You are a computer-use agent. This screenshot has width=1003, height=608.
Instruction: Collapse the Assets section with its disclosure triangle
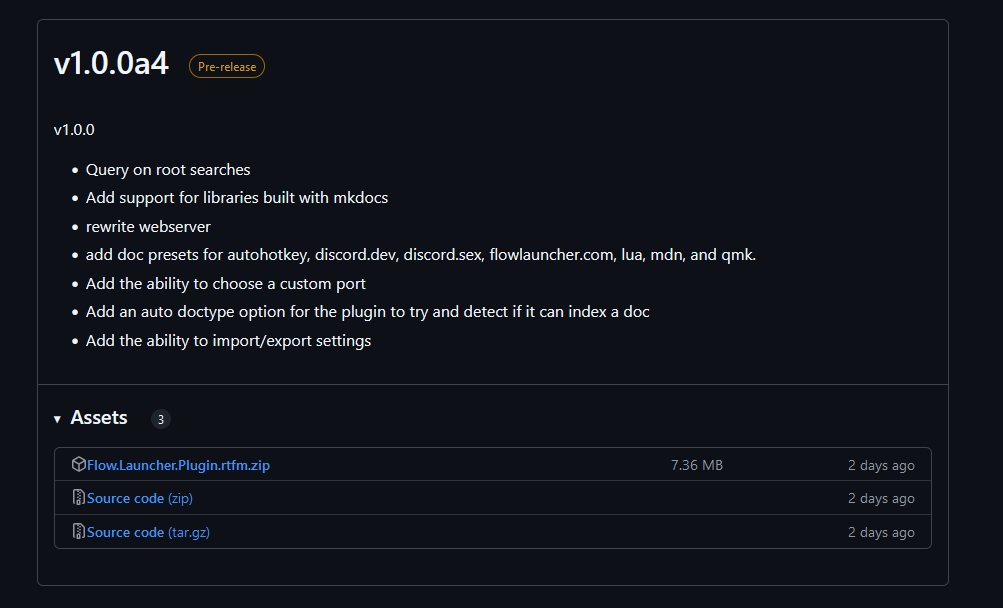point(57,419)
